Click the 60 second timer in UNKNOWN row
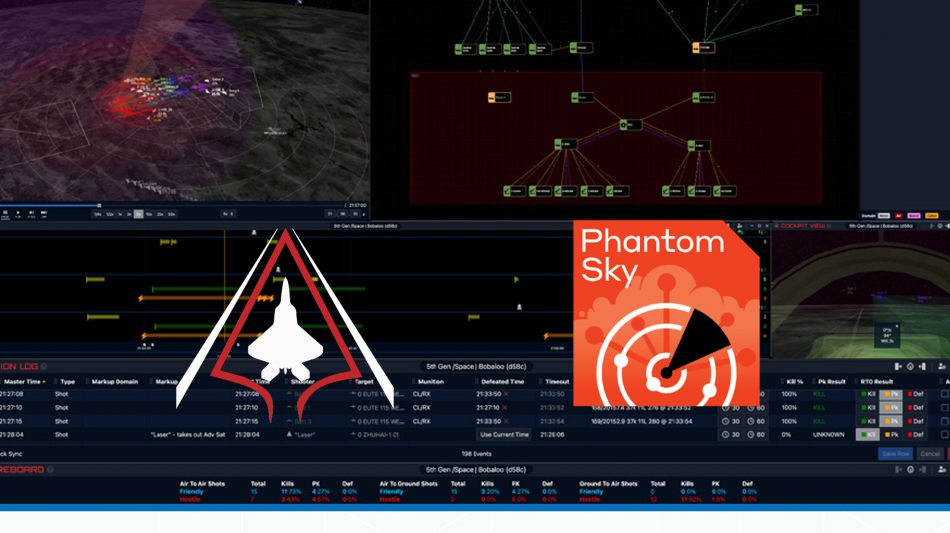Viewport: 950px width, 533px height. (x=755, y=434)
